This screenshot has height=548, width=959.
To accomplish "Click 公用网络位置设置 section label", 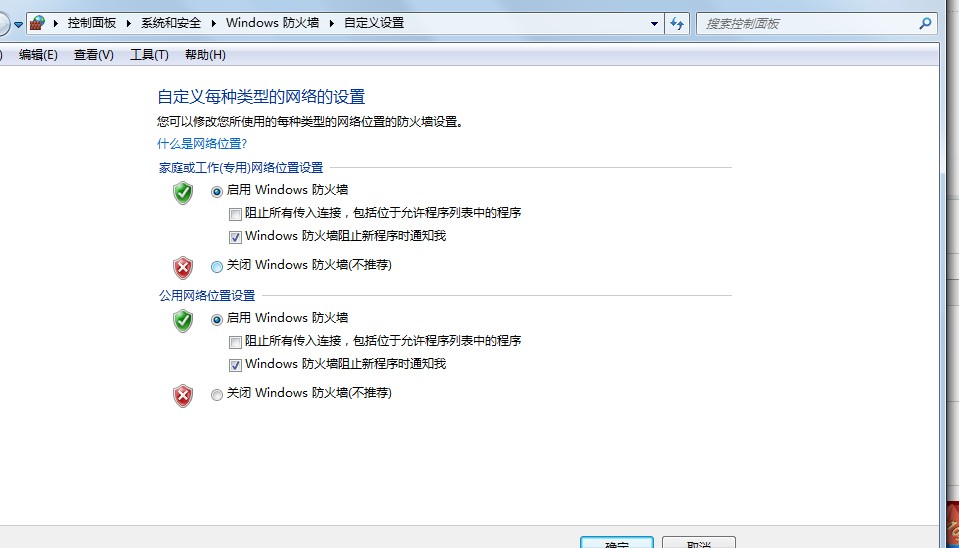I will (x=207, y=296).
